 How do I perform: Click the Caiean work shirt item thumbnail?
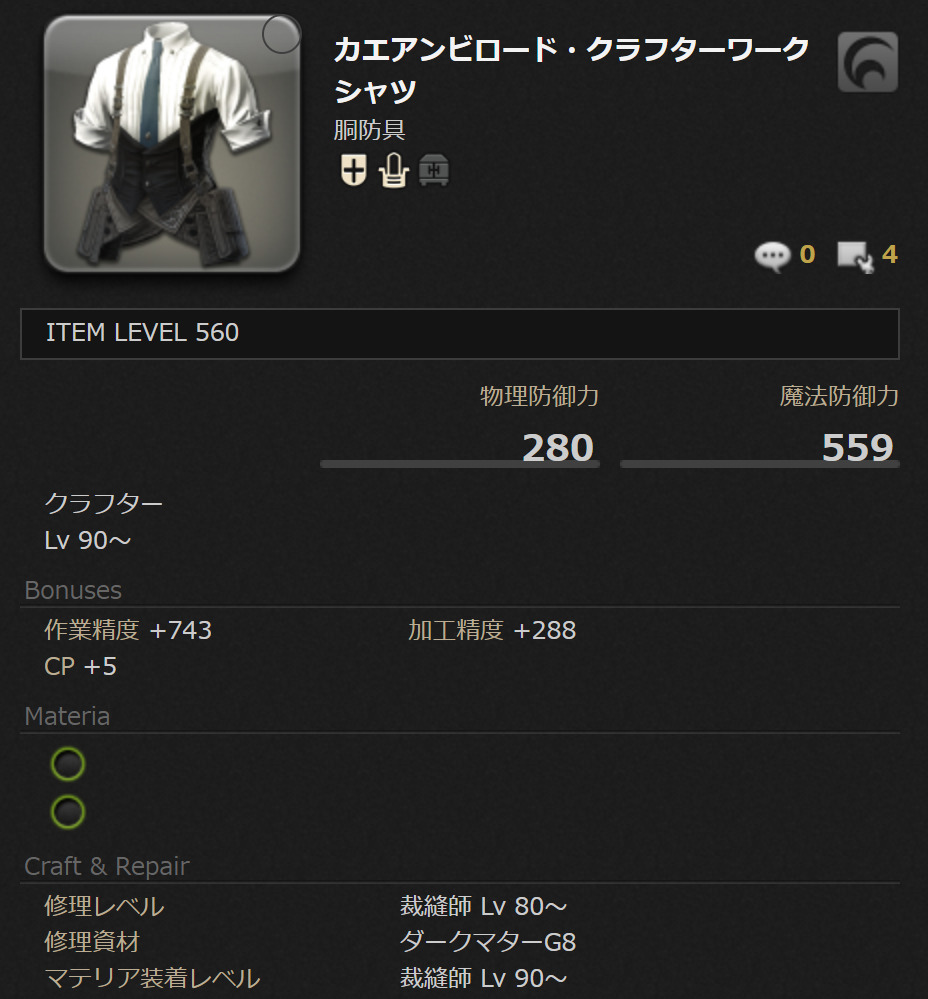point(172,144)
